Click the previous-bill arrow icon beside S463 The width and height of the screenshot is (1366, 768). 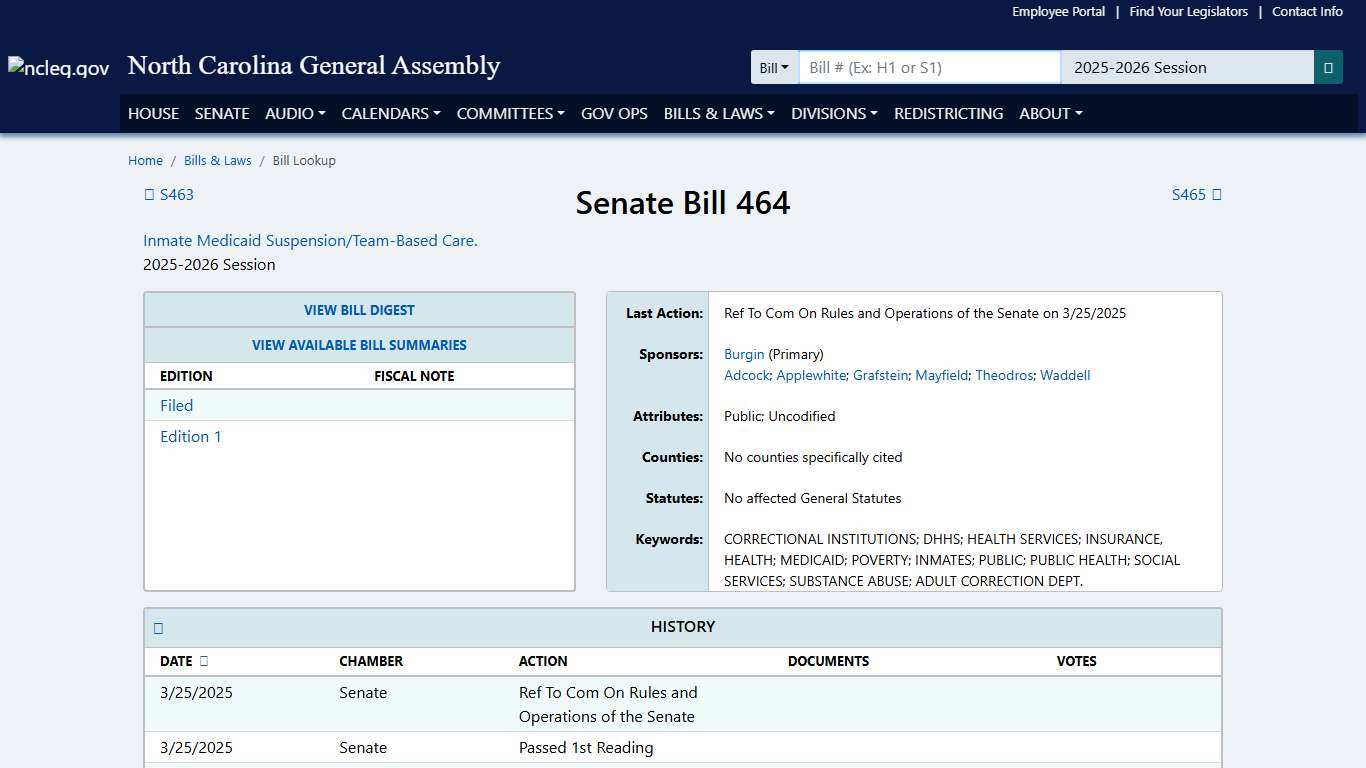[x=149, y=194]
